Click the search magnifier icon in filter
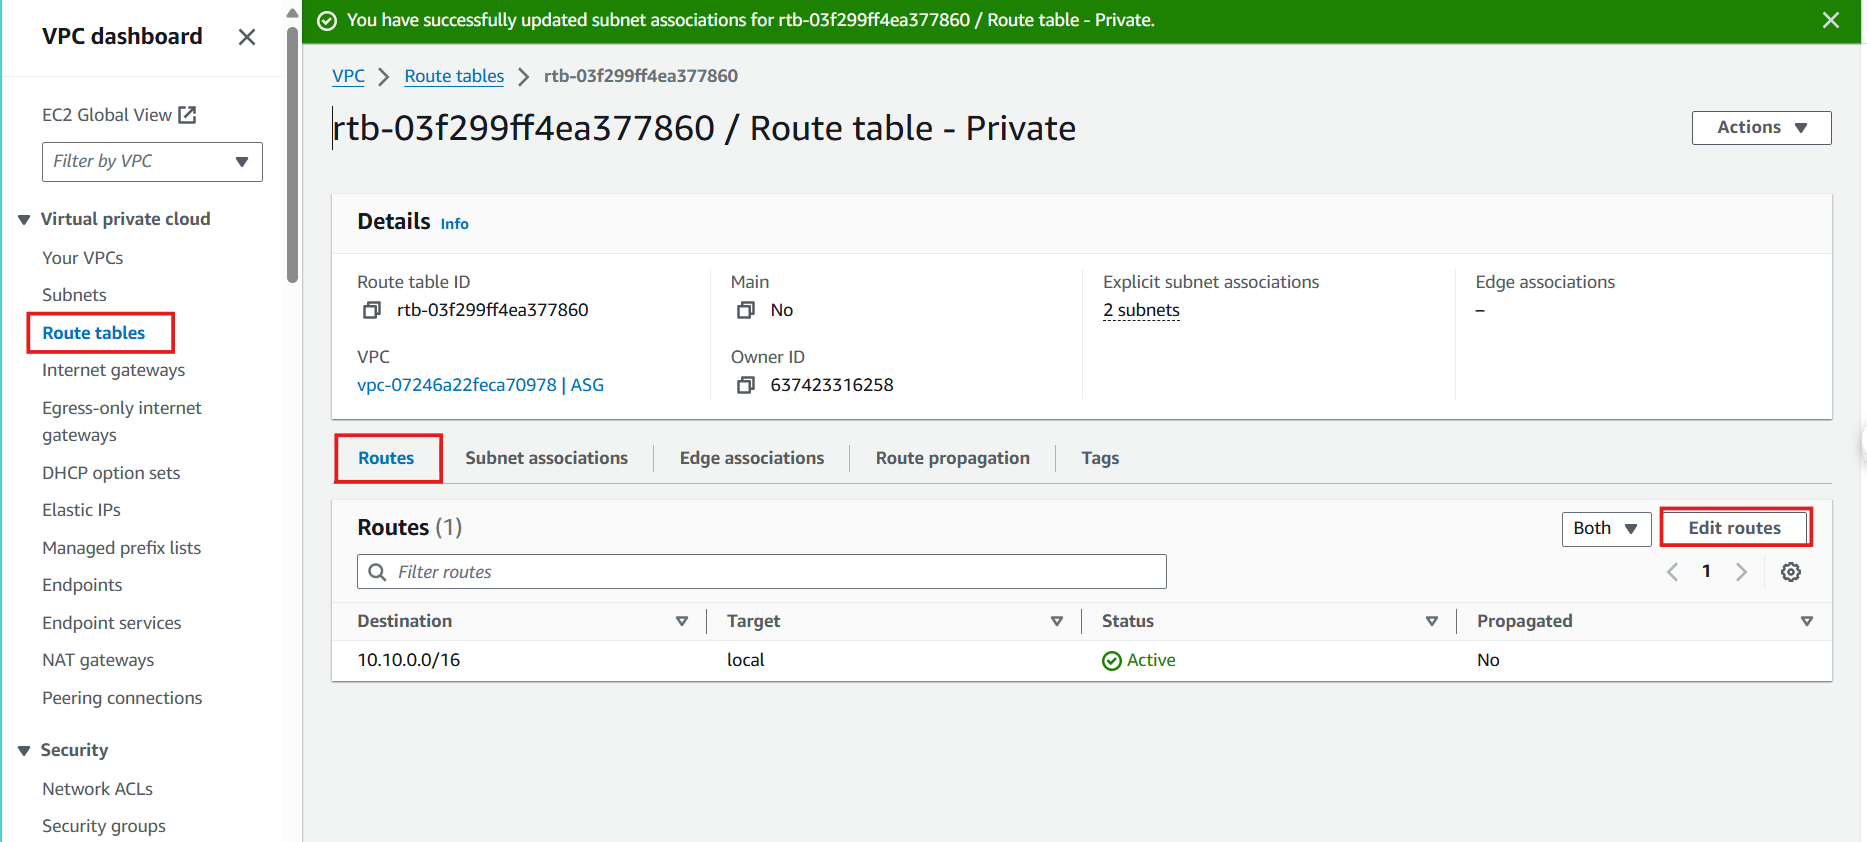 (378, 572)
